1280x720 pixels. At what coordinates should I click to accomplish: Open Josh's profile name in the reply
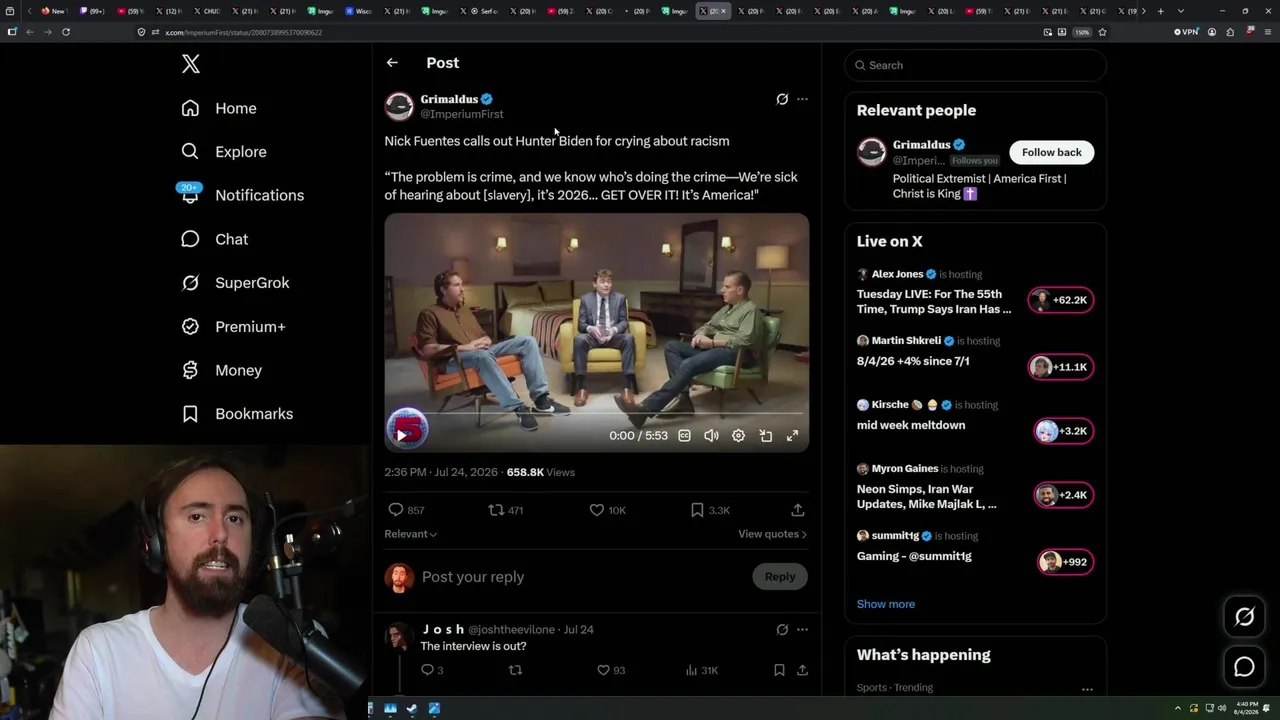tap(444, 630)
